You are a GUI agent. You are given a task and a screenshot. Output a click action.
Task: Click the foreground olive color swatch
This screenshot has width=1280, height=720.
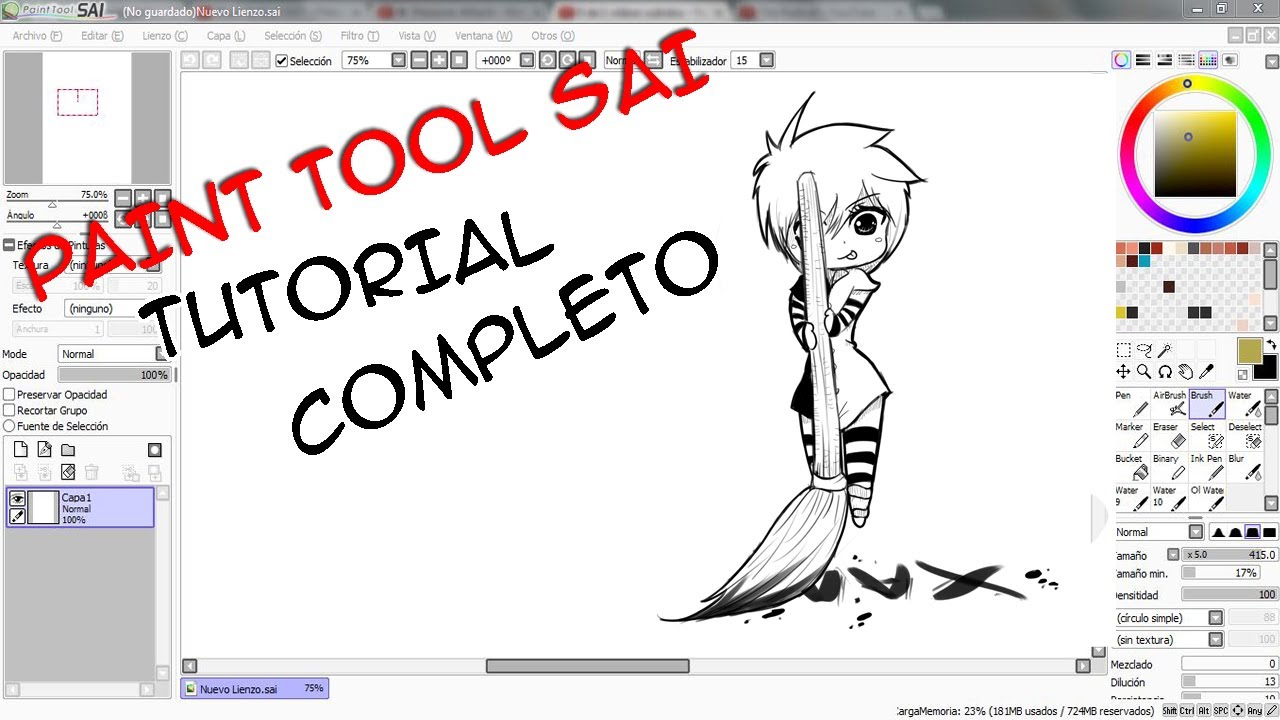pyautogui.click(x=1248, y=351)
